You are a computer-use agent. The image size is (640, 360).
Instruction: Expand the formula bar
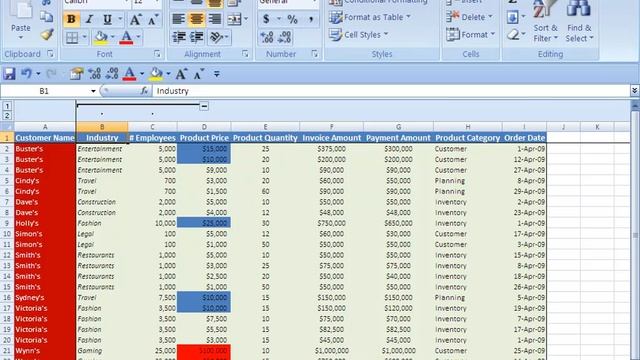click(x=634, y=90)
